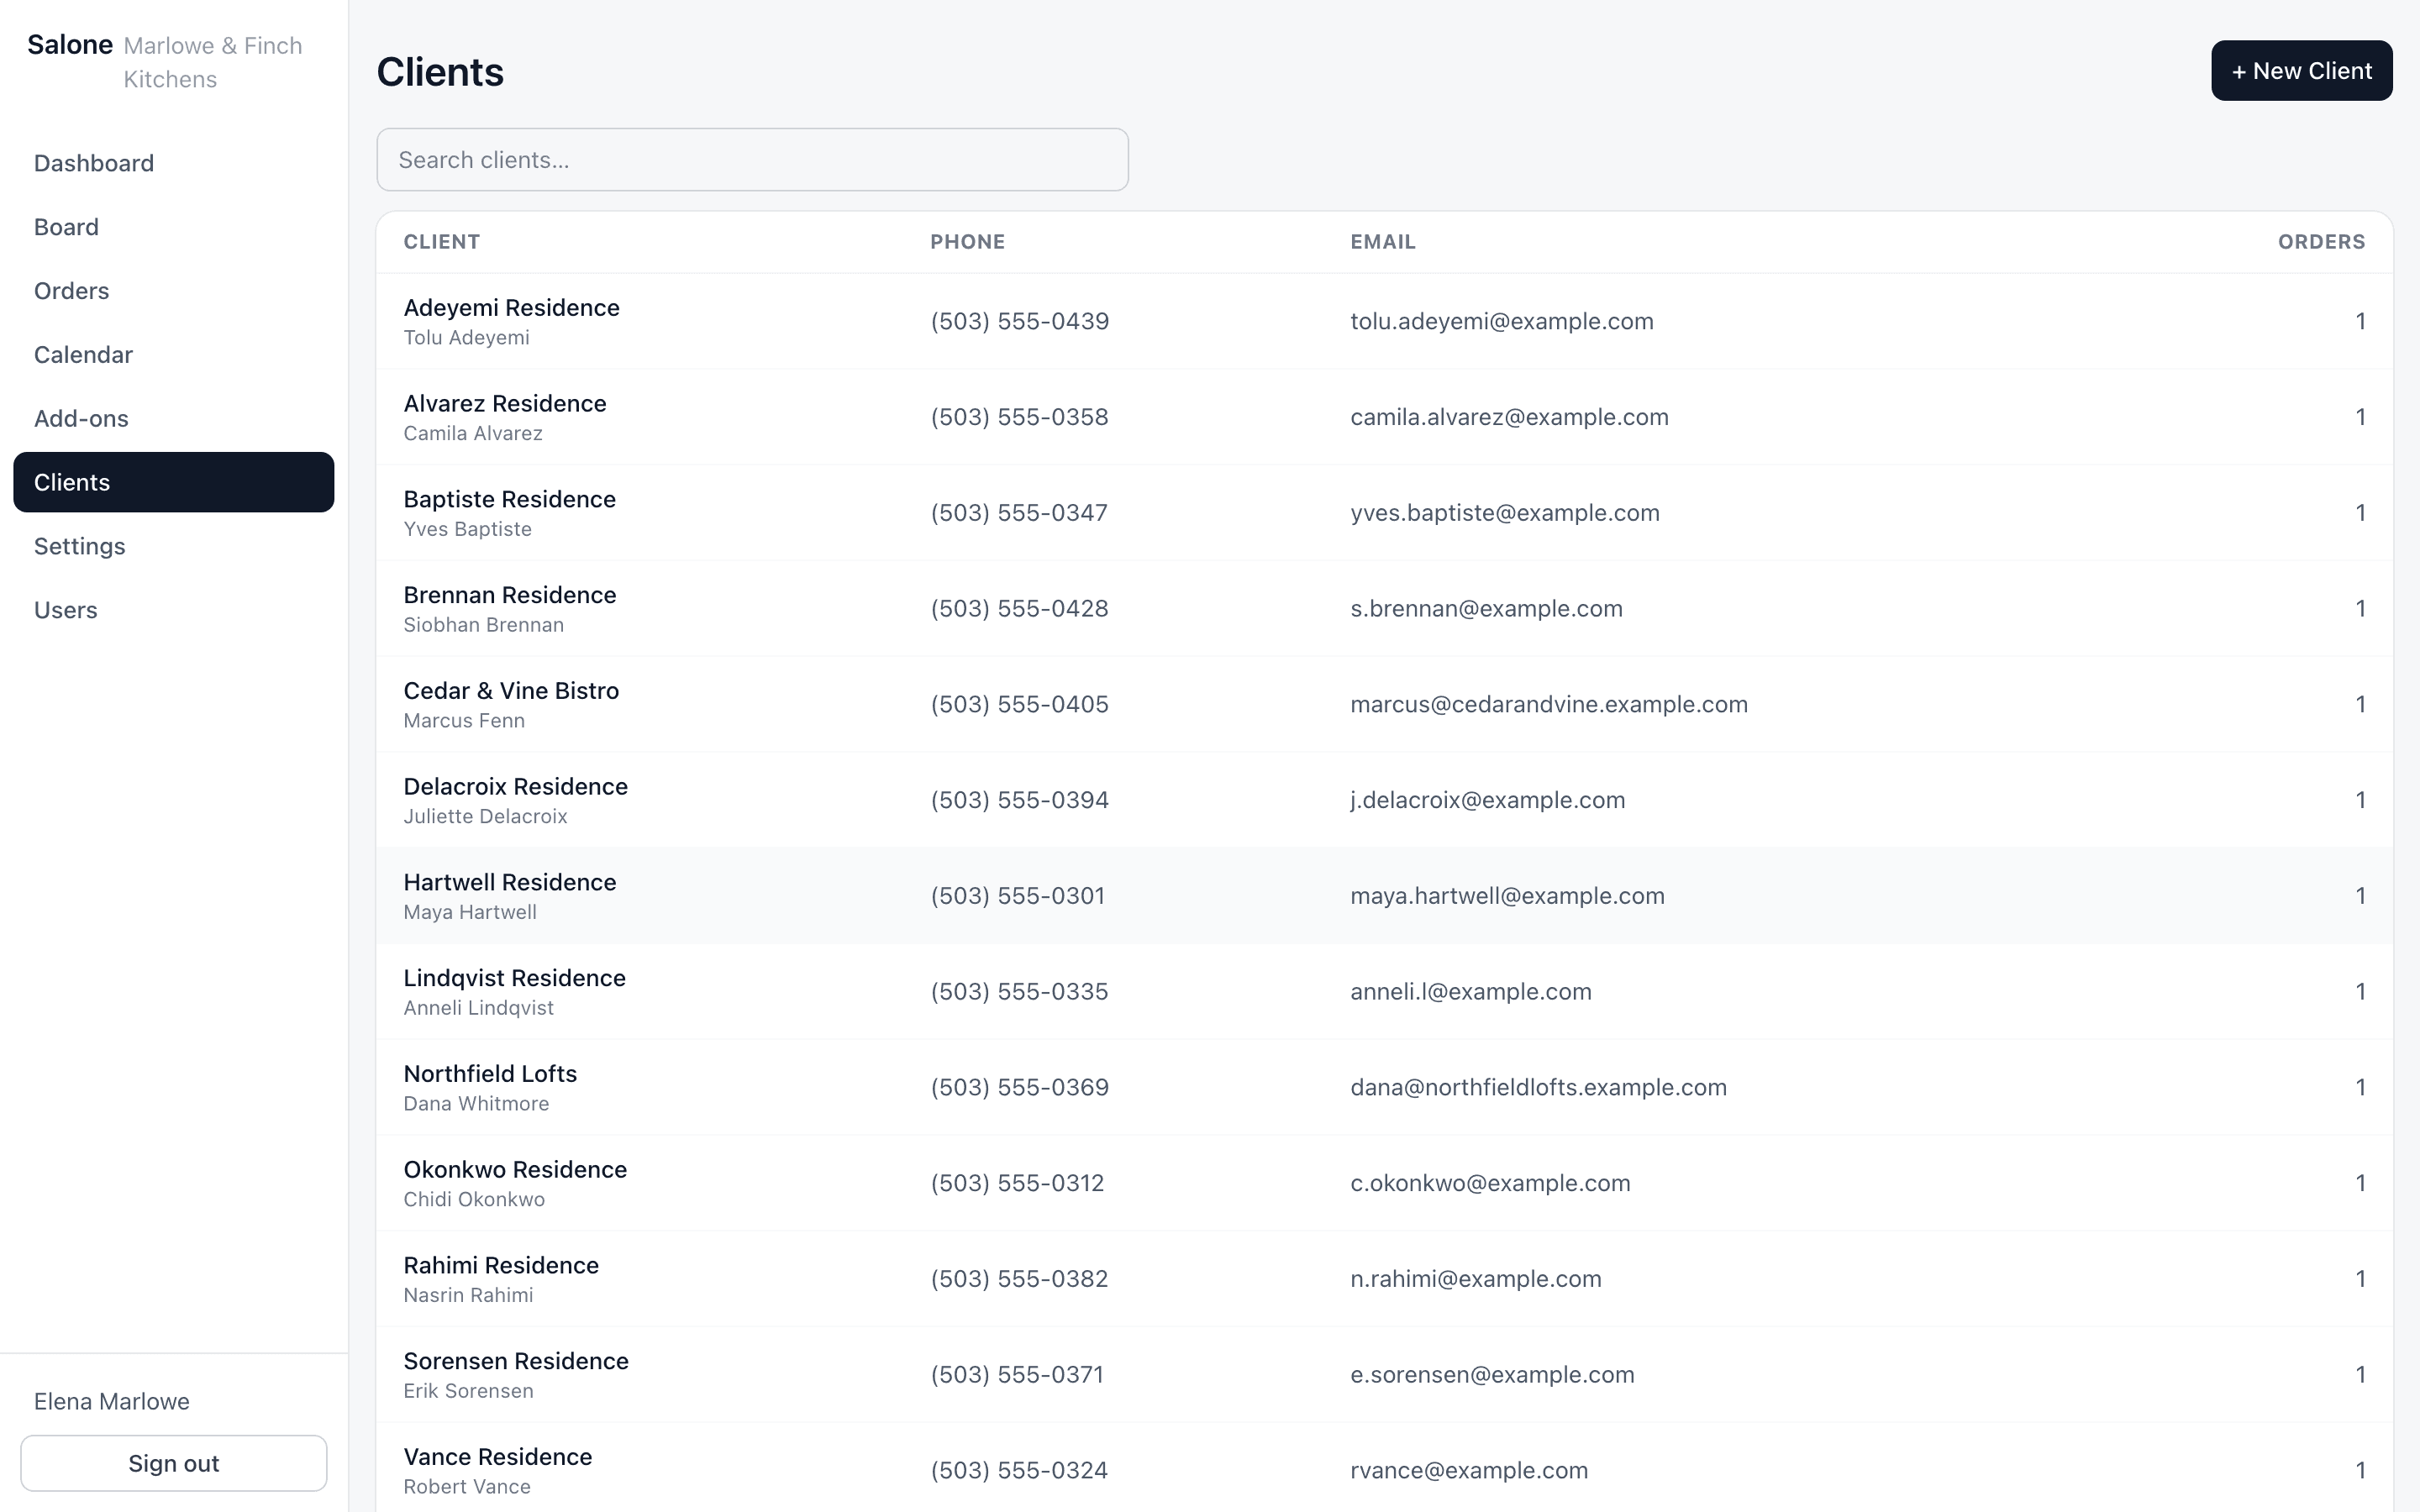Open Hartwell Residence client
Image resolution: width=2420 pixels, height=1512 pixels.
tap(1385, 896)
